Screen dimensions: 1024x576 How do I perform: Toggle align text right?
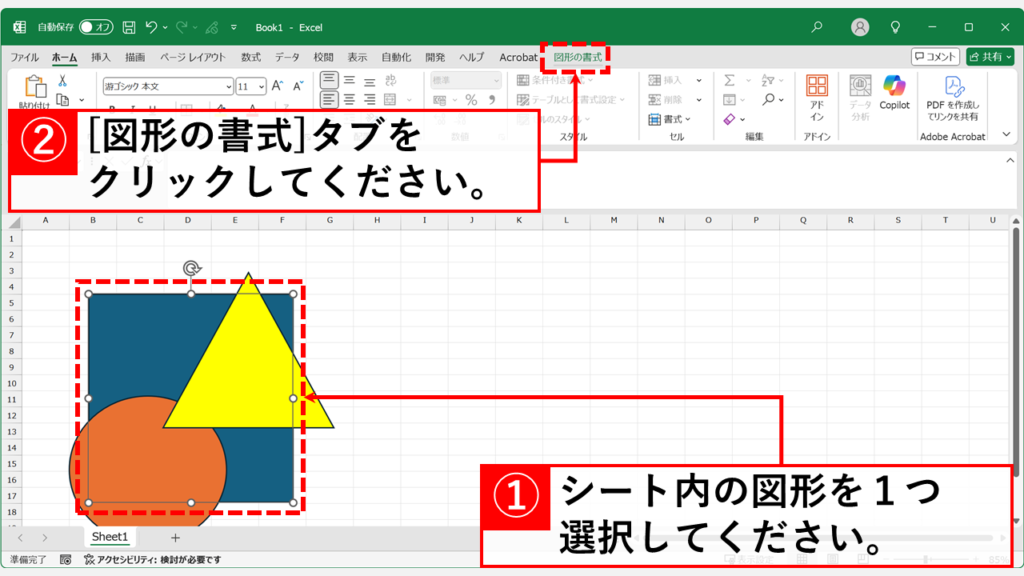click(370, 100)
